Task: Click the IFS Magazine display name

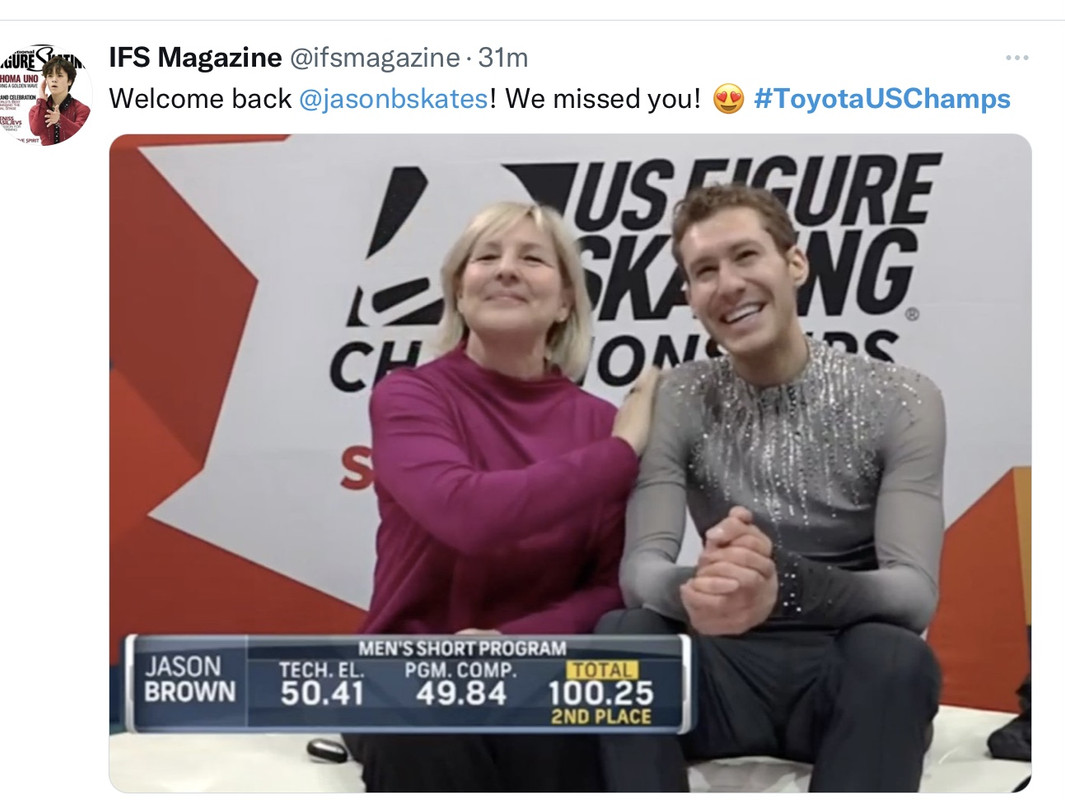Action: tap(195, 58)
